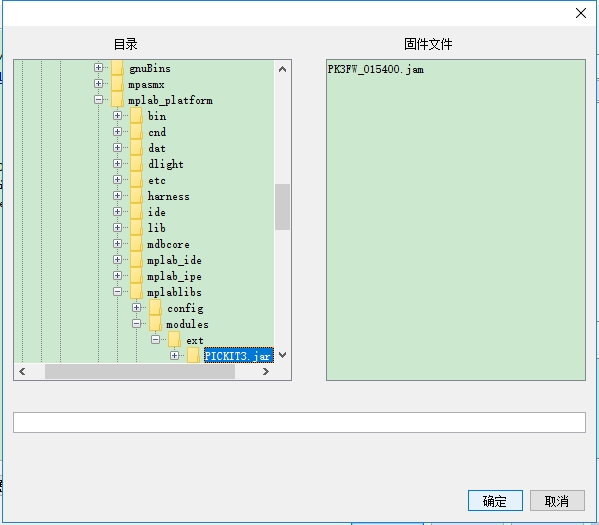Select the mplab_ipe folder icon
This screenshot has width=599, height=525.
pyautogui.click(x=136, y=276)
